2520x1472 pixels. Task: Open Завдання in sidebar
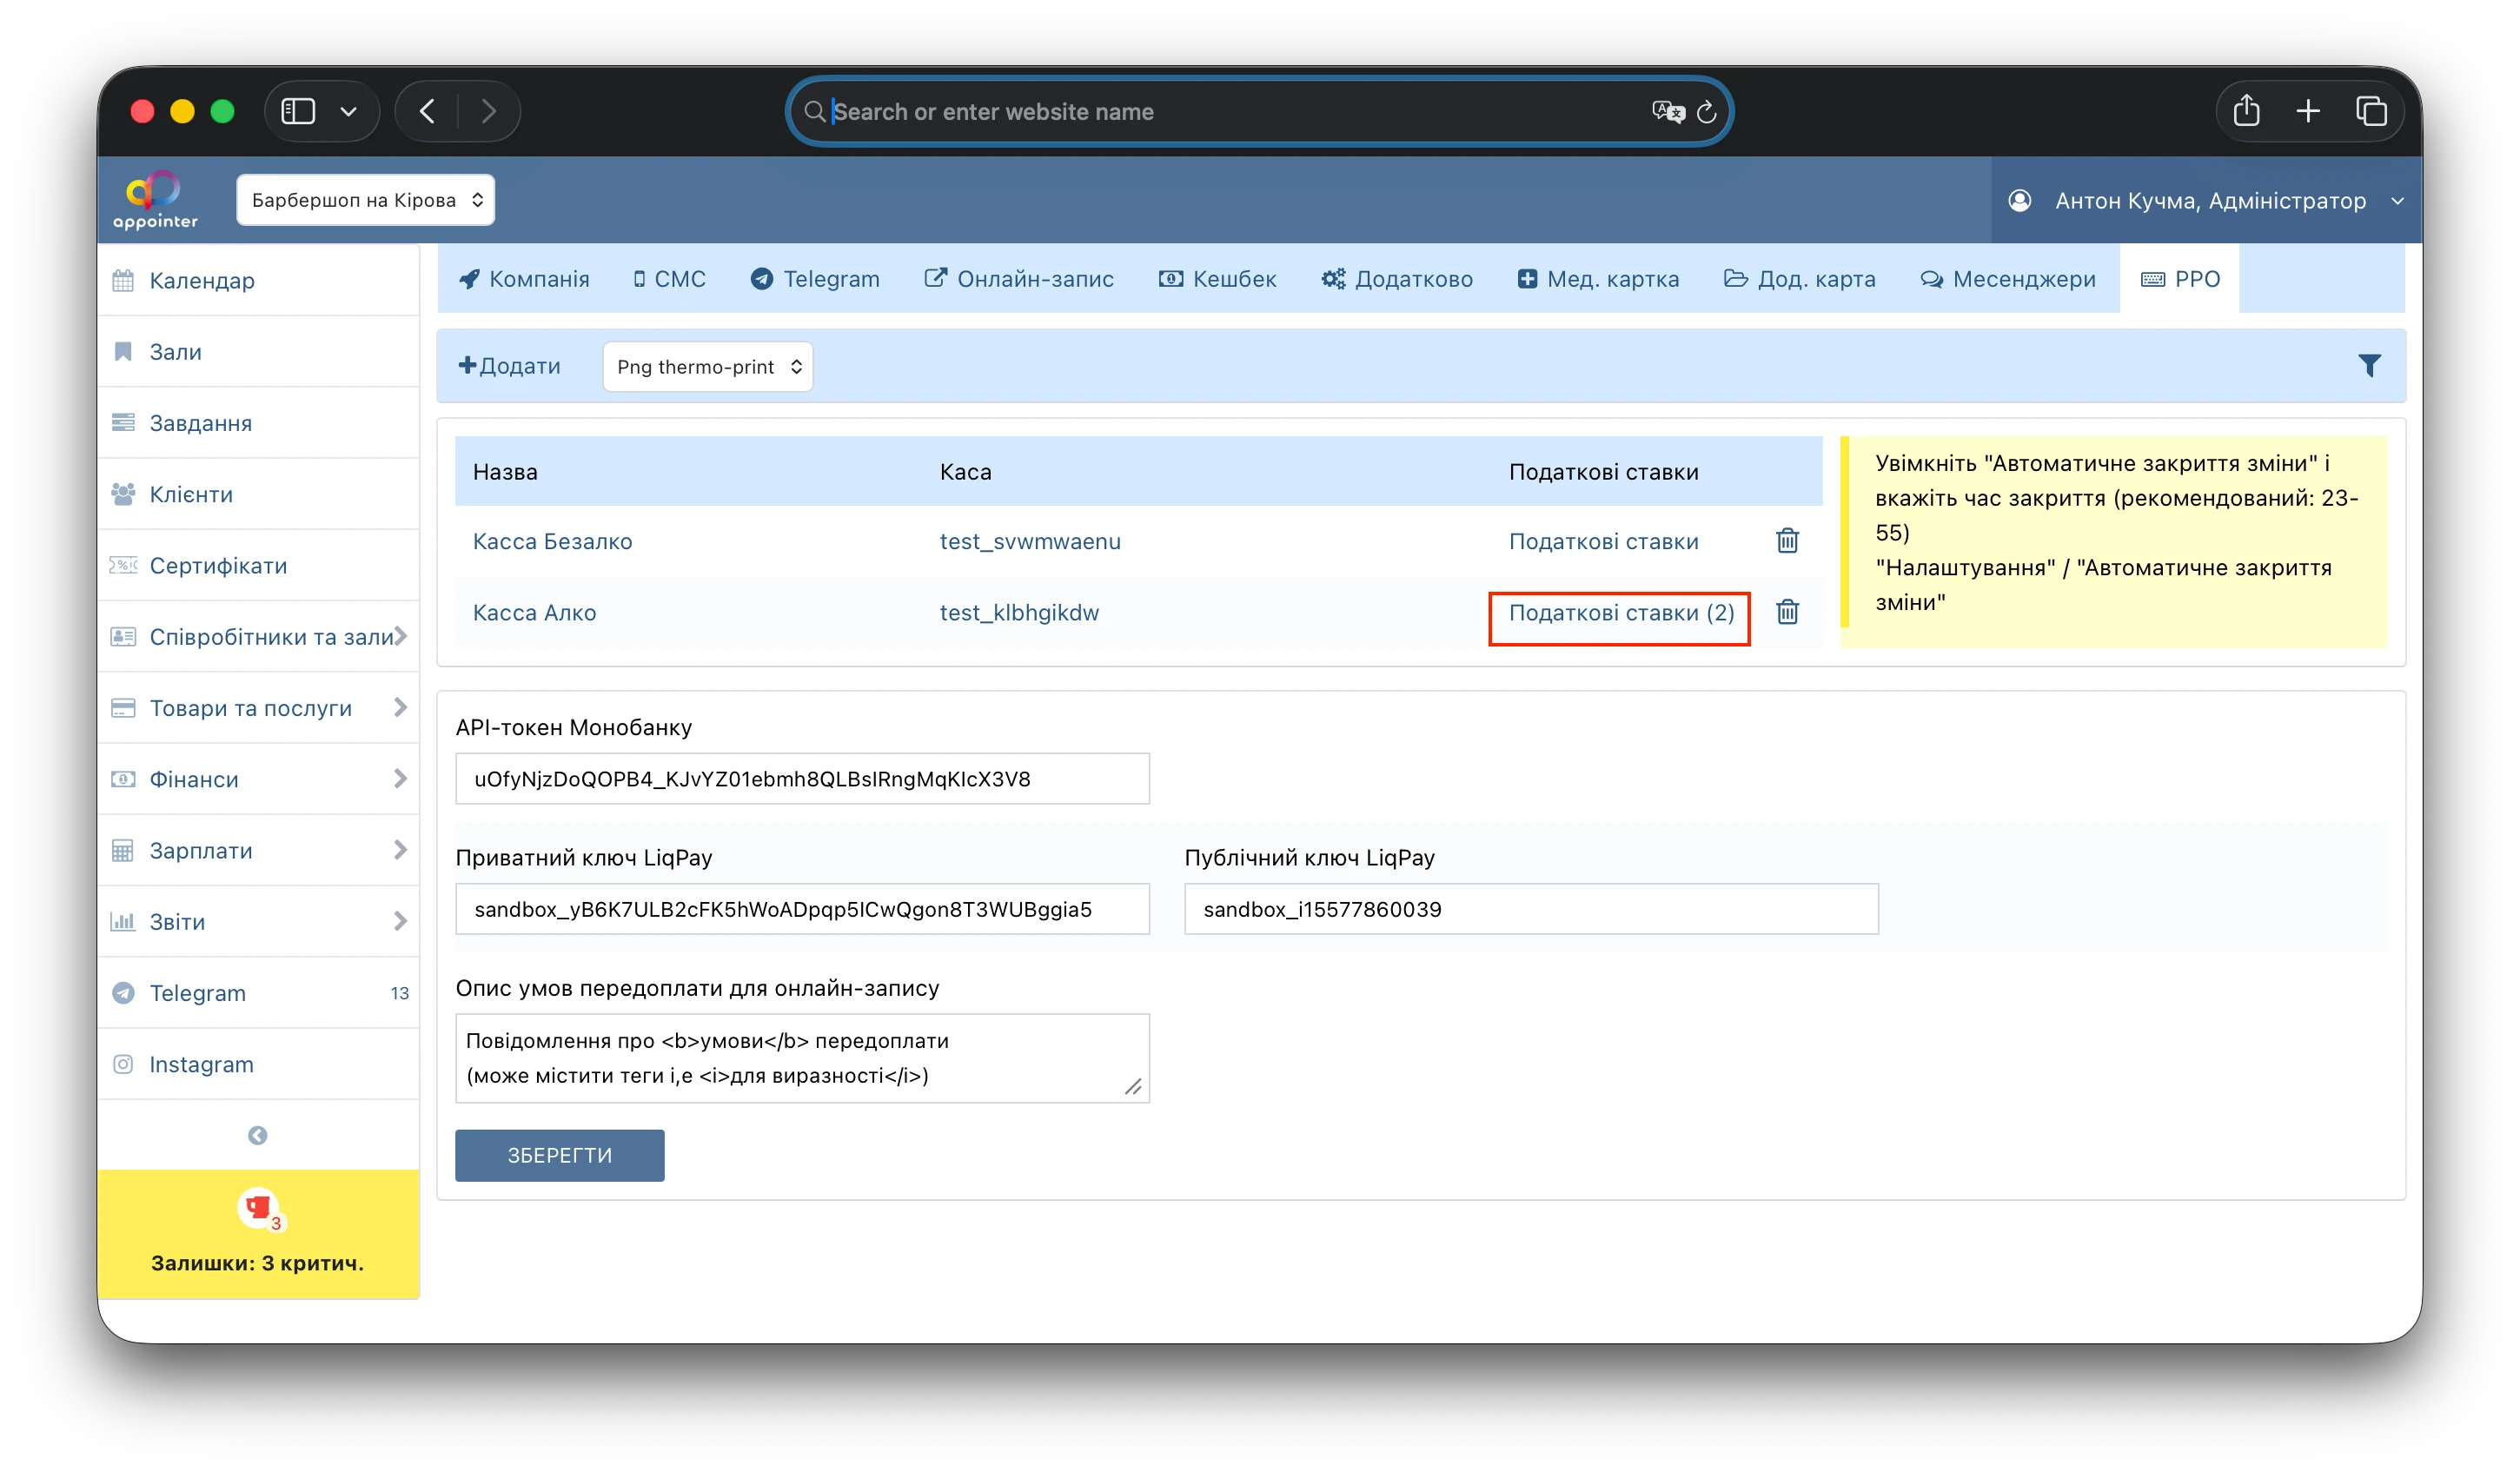pos(258,422)
